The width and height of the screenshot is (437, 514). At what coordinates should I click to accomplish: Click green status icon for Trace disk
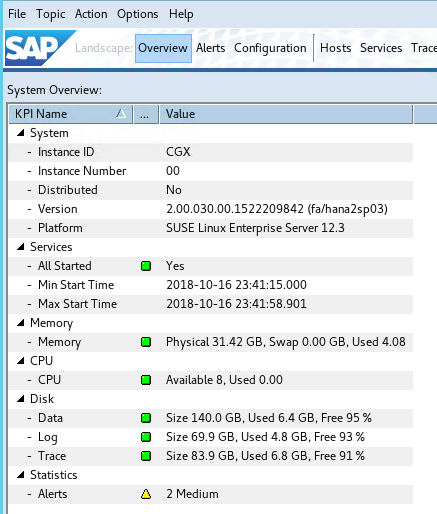click(x=146, y=456)
